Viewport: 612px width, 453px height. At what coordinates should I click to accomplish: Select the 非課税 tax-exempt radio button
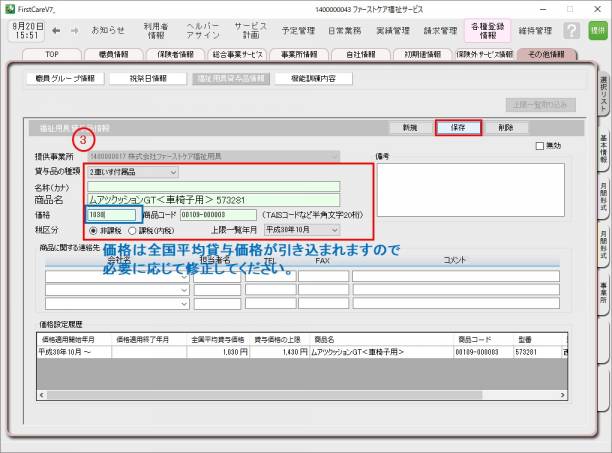[x=95, y=229]
